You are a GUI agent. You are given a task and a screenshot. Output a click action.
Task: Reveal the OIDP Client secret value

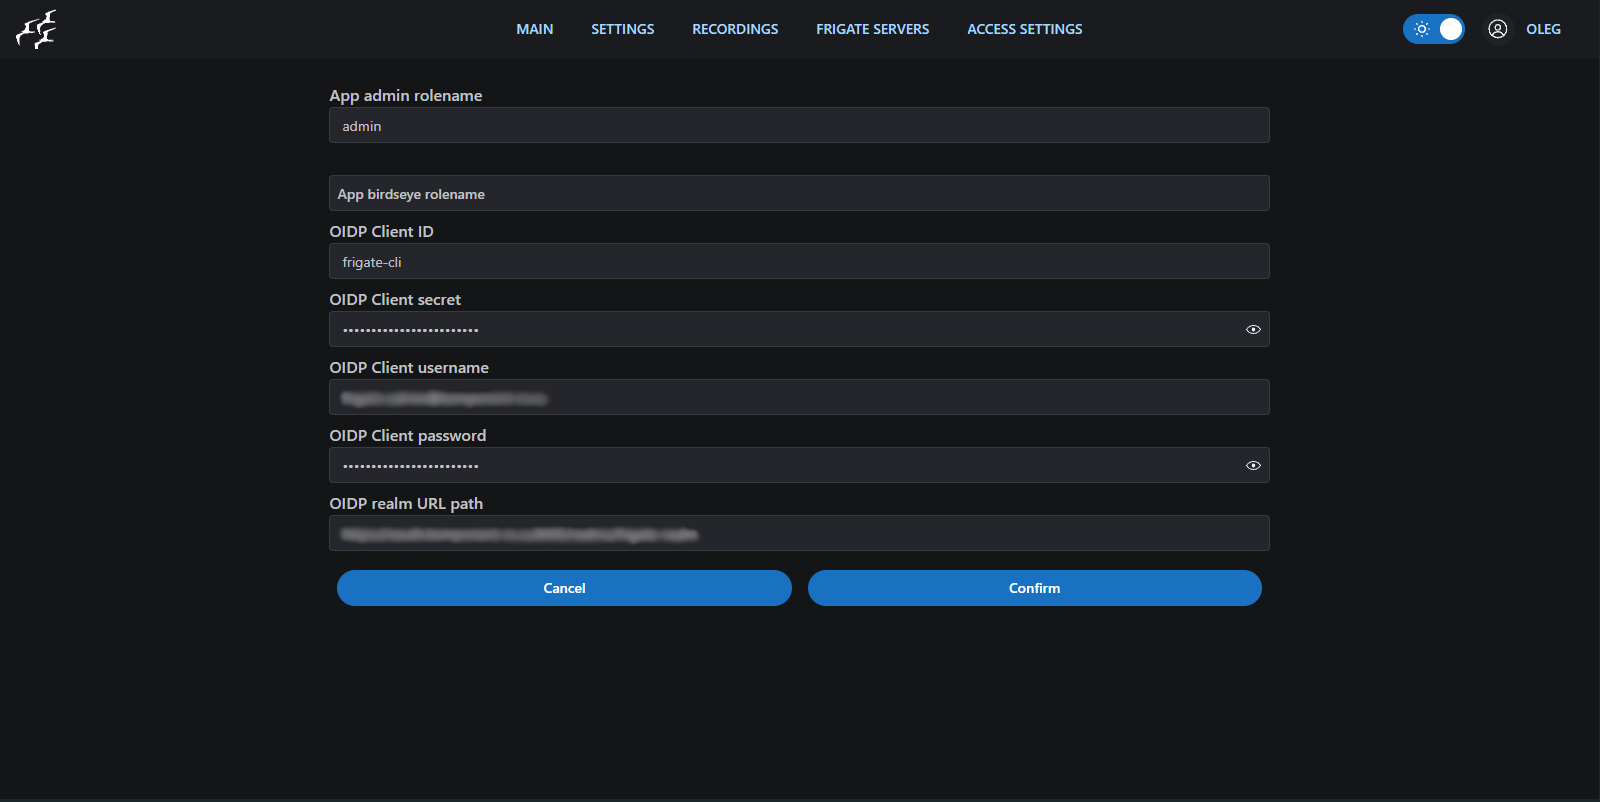pyautogui.click(x=1253, y=329)
